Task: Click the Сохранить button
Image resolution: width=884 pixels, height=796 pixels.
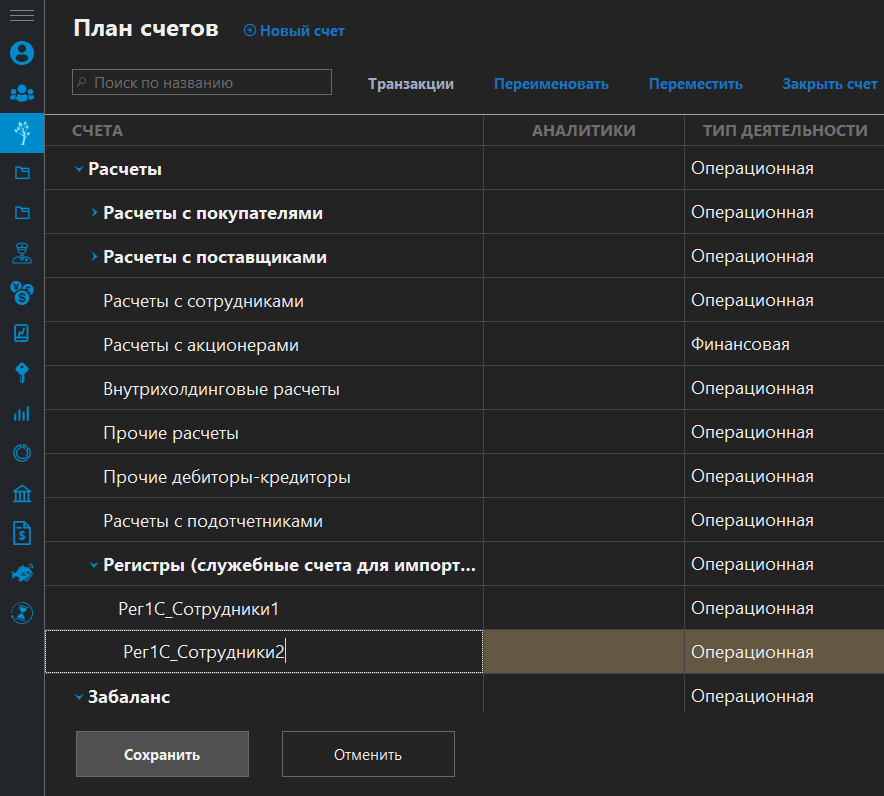Action: click(x=162, y=755)
